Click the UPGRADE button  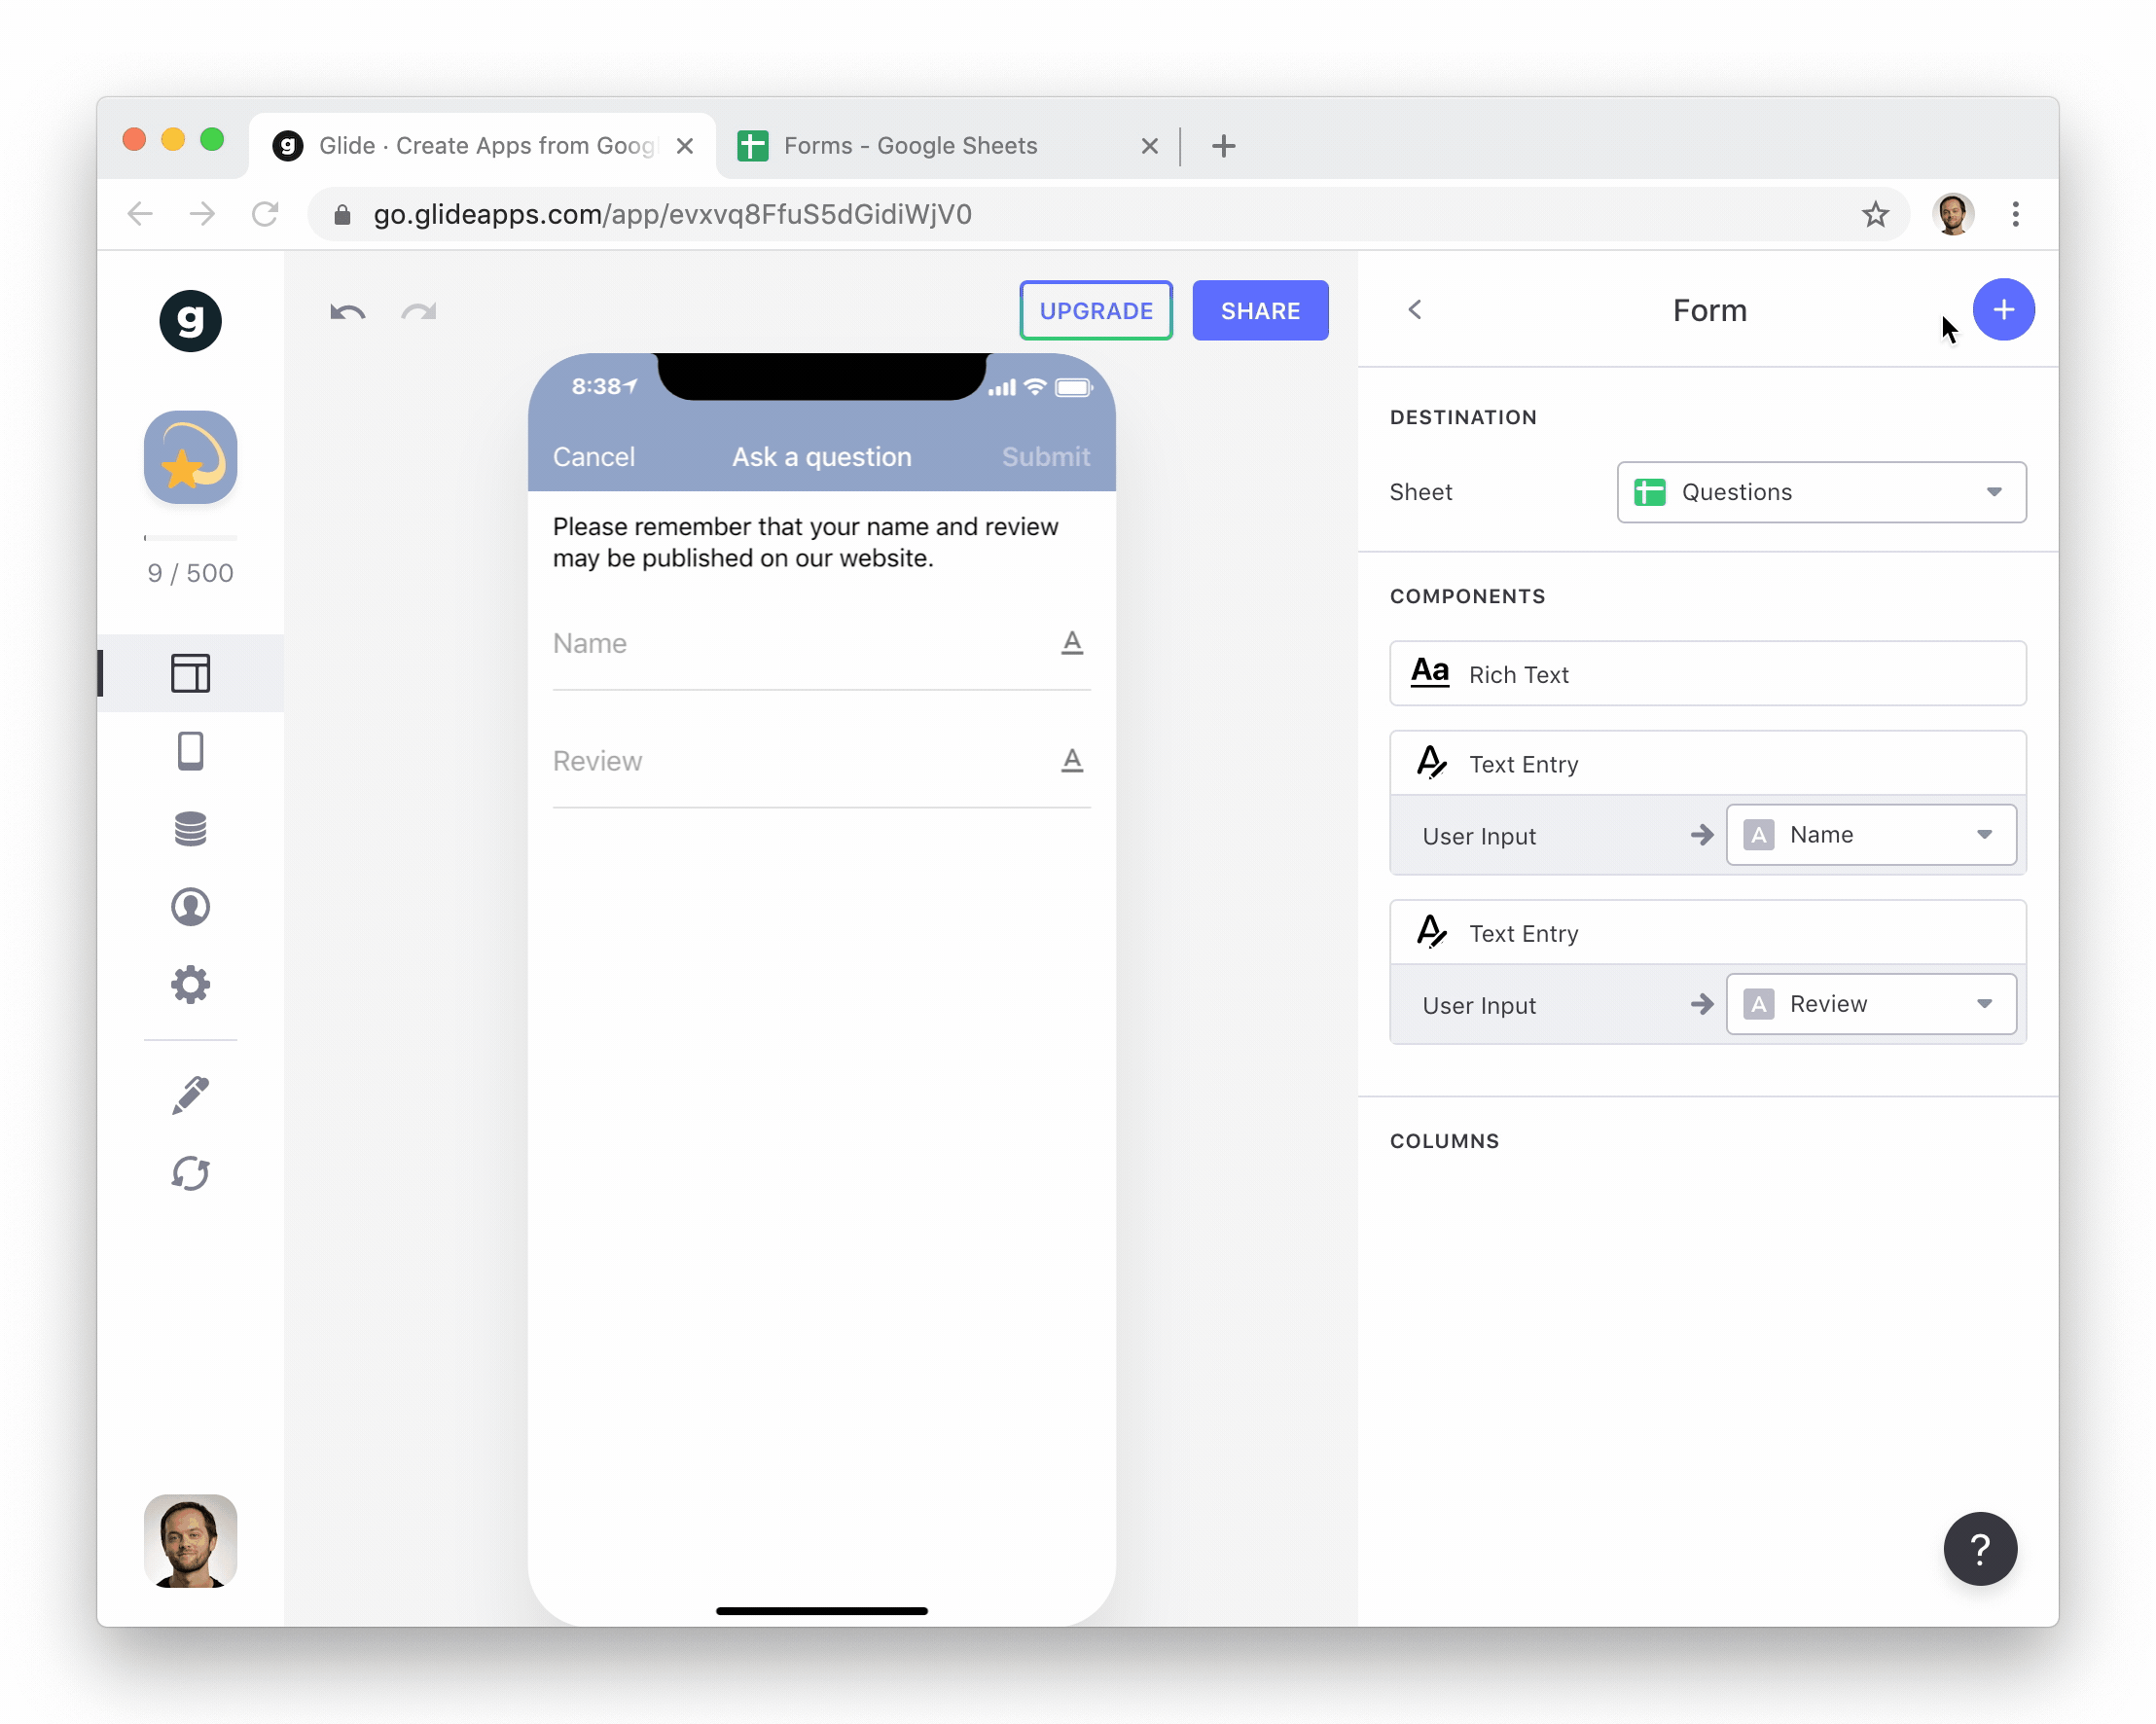pos(1095,311)
